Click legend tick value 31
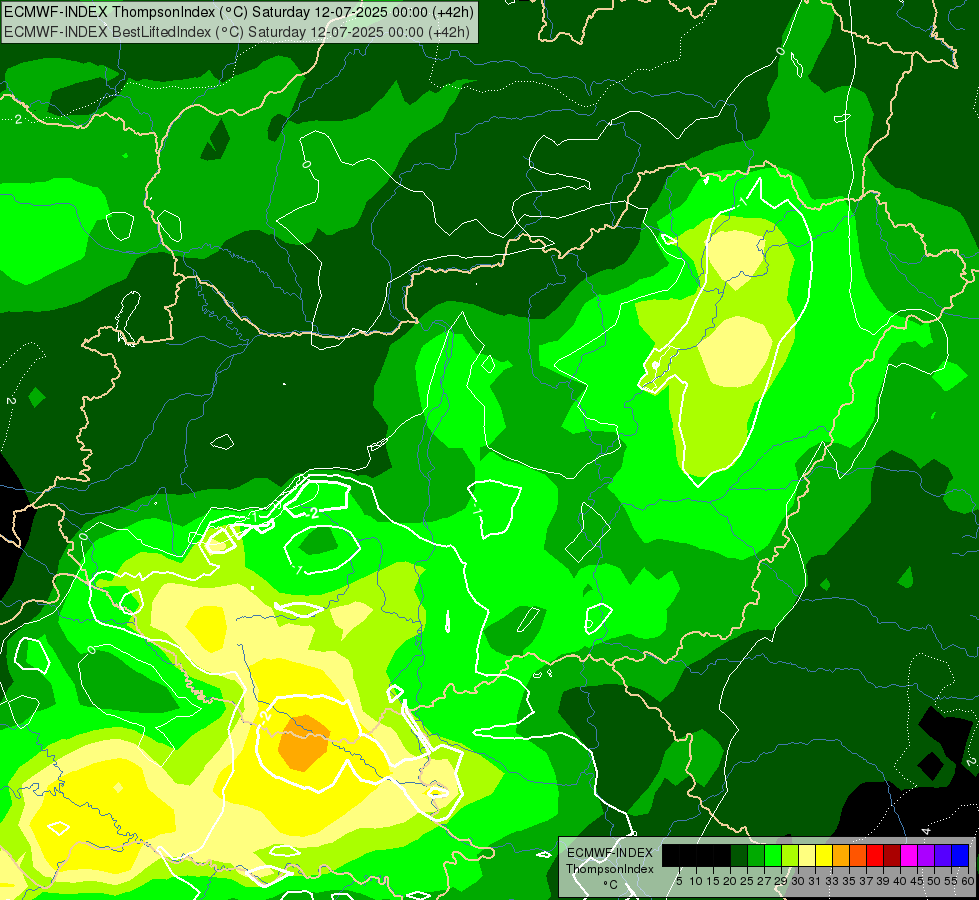 (x=815, y=881)
